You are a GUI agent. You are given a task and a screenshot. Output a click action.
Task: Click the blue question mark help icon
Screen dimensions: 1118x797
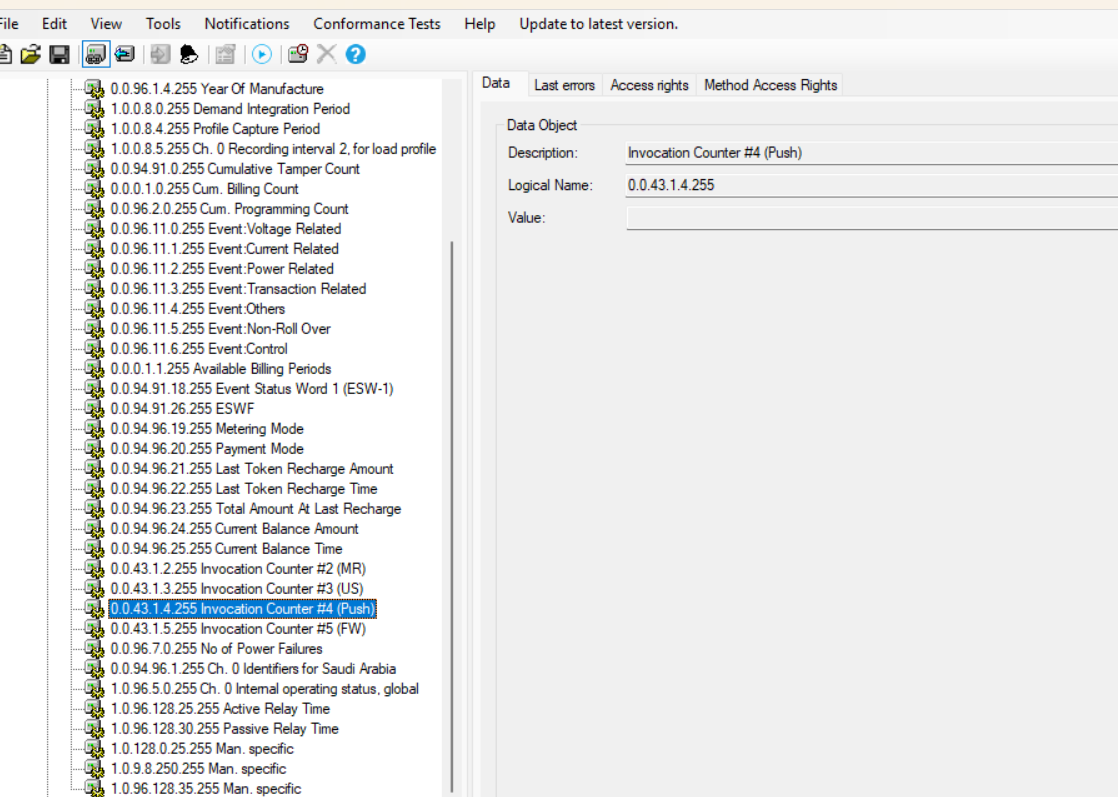356,54
